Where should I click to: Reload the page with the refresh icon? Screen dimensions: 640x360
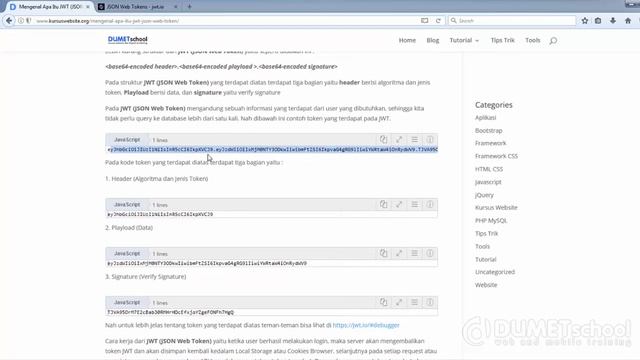point(438,20)
